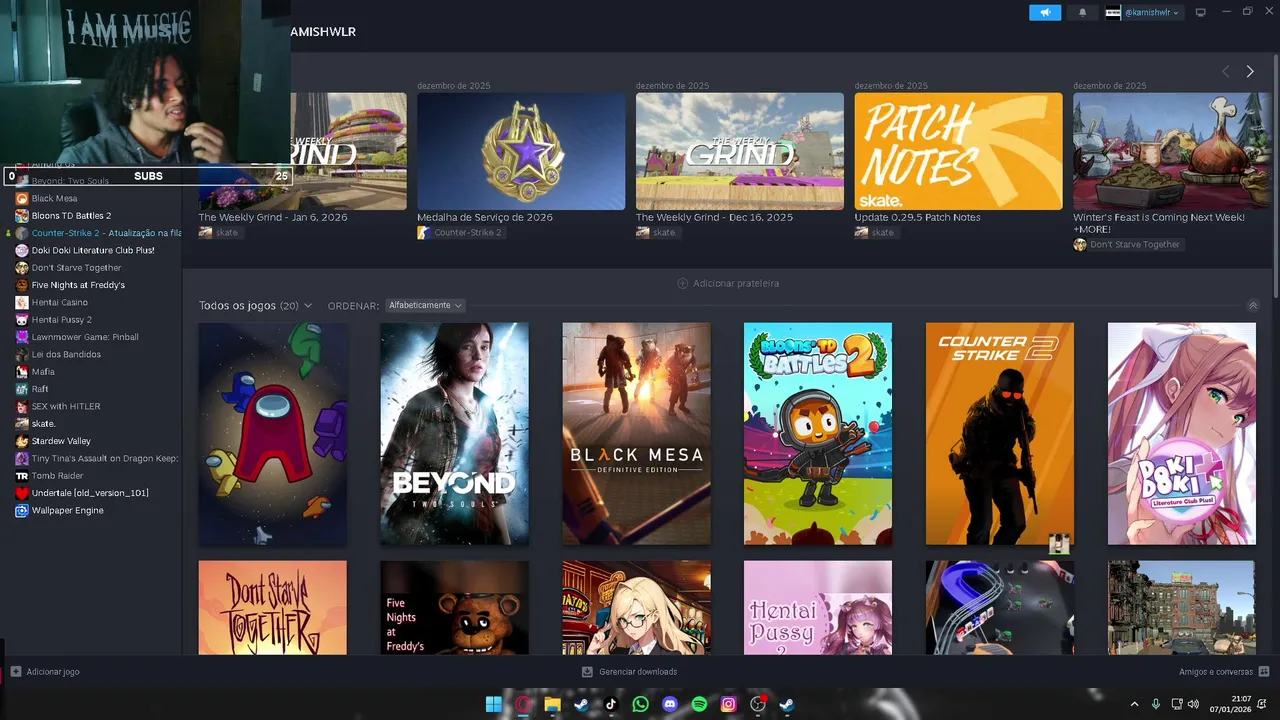Click Adicionar jogo label
This screenshot has height=720, width=1280.
[x=53, y=672]
